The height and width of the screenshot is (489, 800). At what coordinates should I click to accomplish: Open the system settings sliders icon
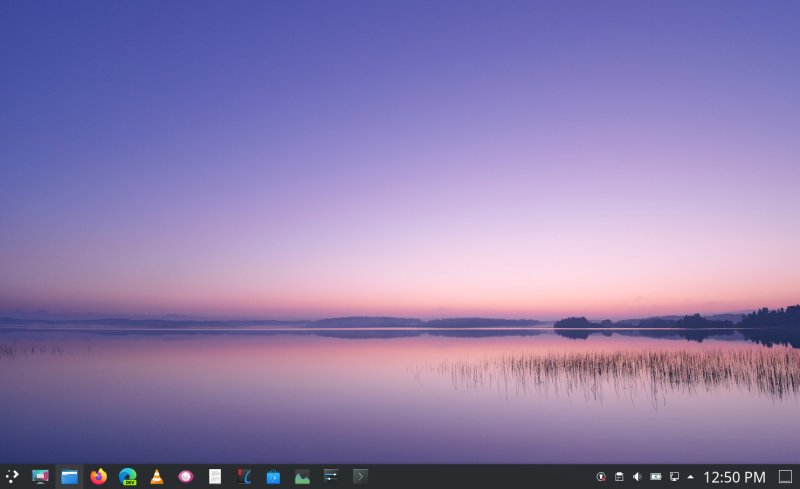click(331, 477)
